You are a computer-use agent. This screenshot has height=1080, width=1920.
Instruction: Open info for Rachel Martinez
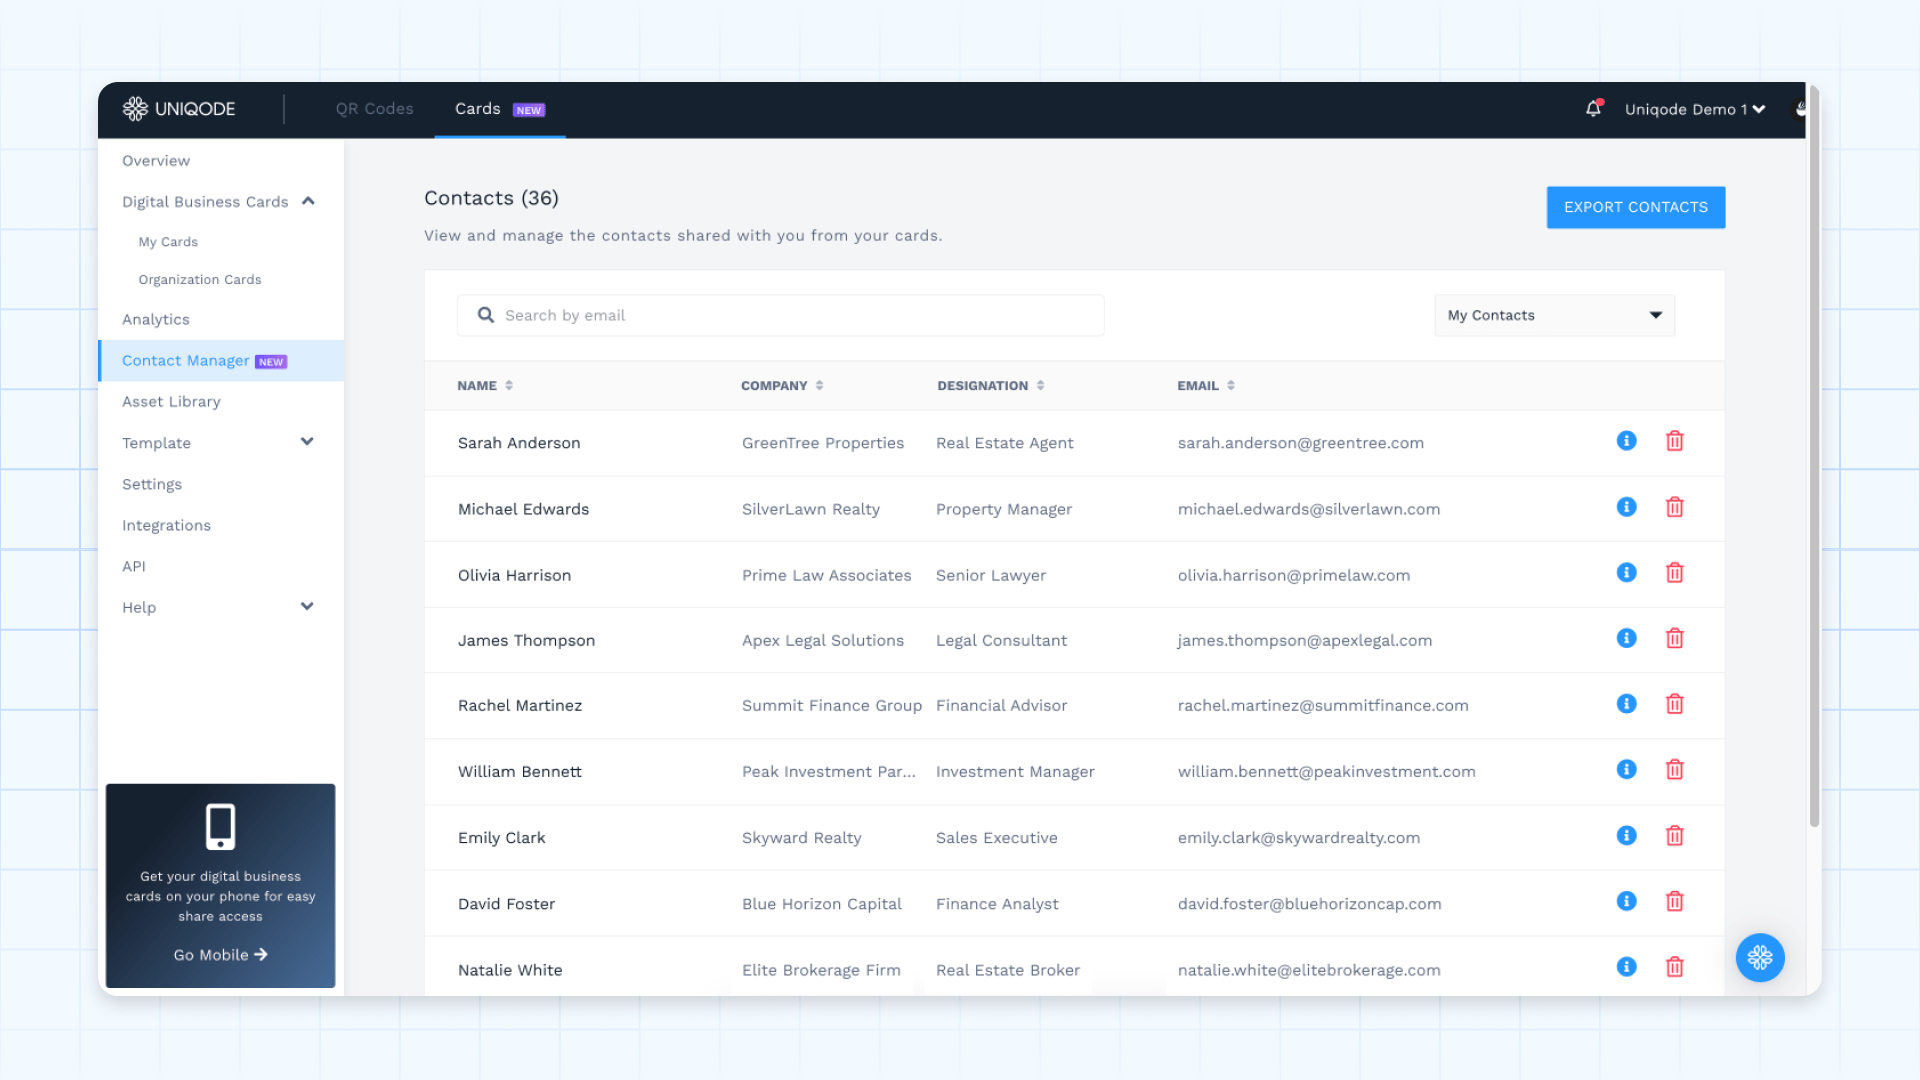(x=1626, y=704)
